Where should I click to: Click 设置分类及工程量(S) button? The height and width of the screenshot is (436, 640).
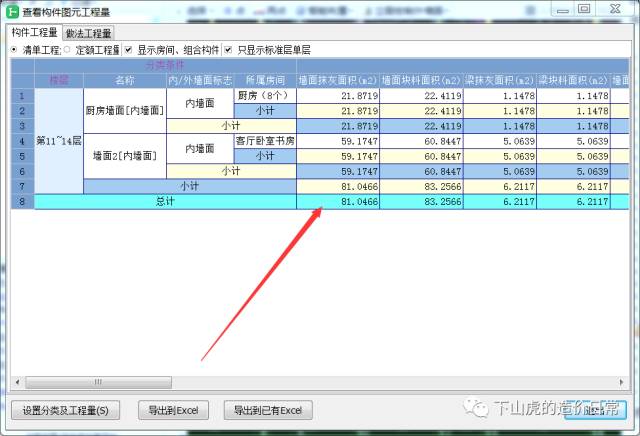[66, 410]
